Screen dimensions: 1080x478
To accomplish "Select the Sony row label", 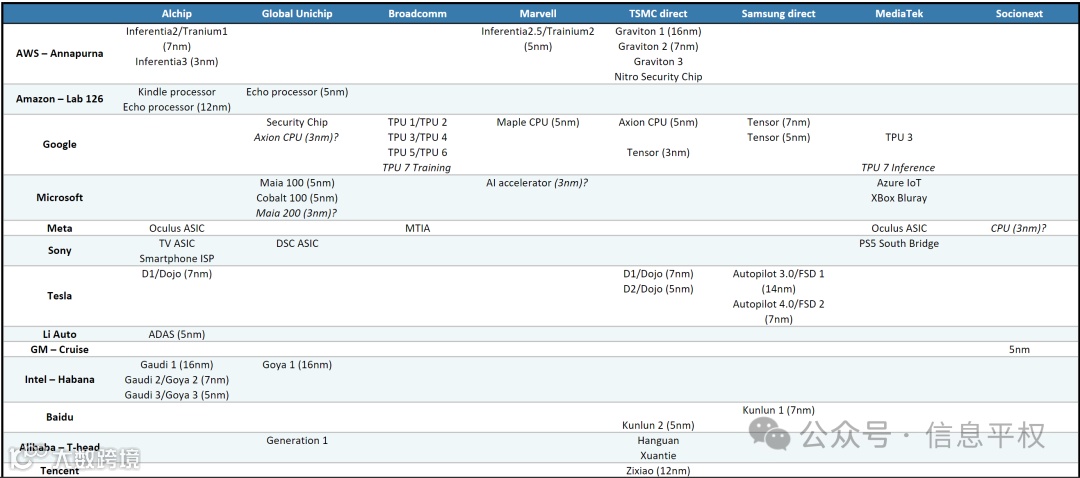I will click(60, 251).
